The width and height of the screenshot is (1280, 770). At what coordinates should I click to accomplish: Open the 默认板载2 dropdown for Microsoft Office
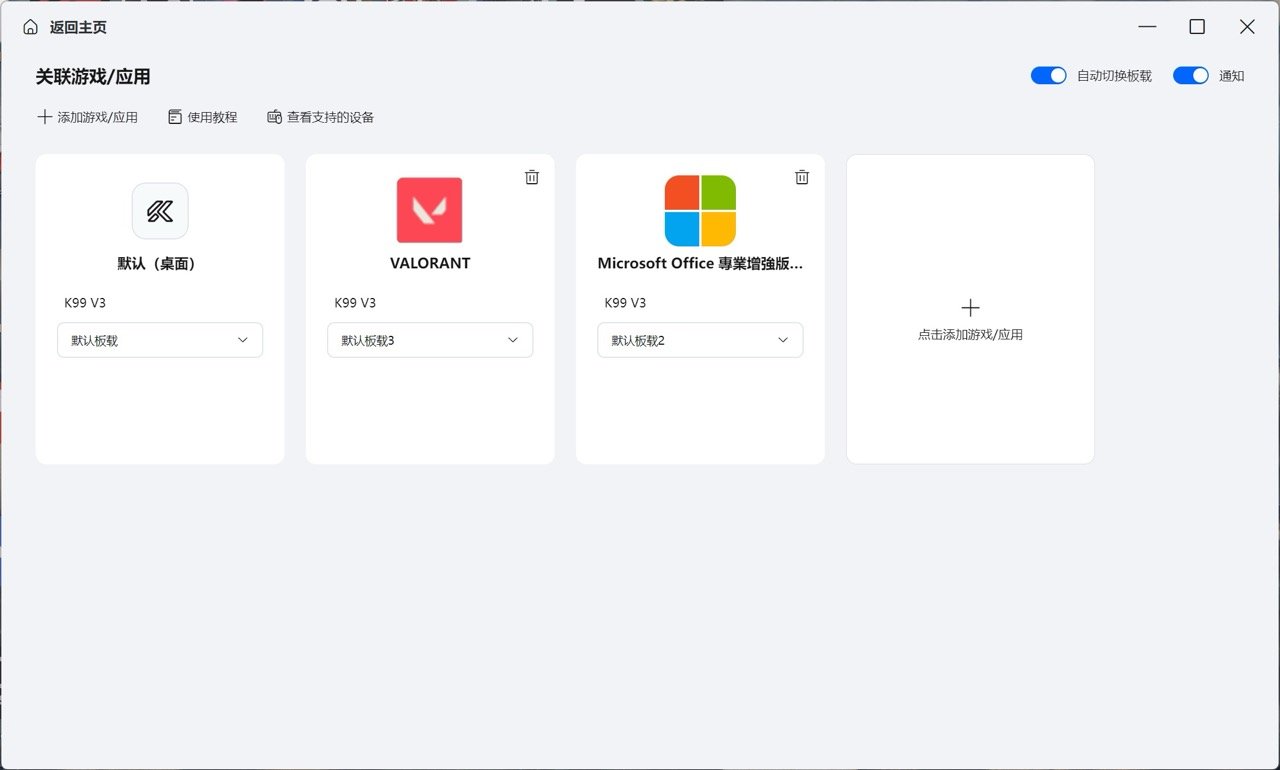click(x=700, y=340)
